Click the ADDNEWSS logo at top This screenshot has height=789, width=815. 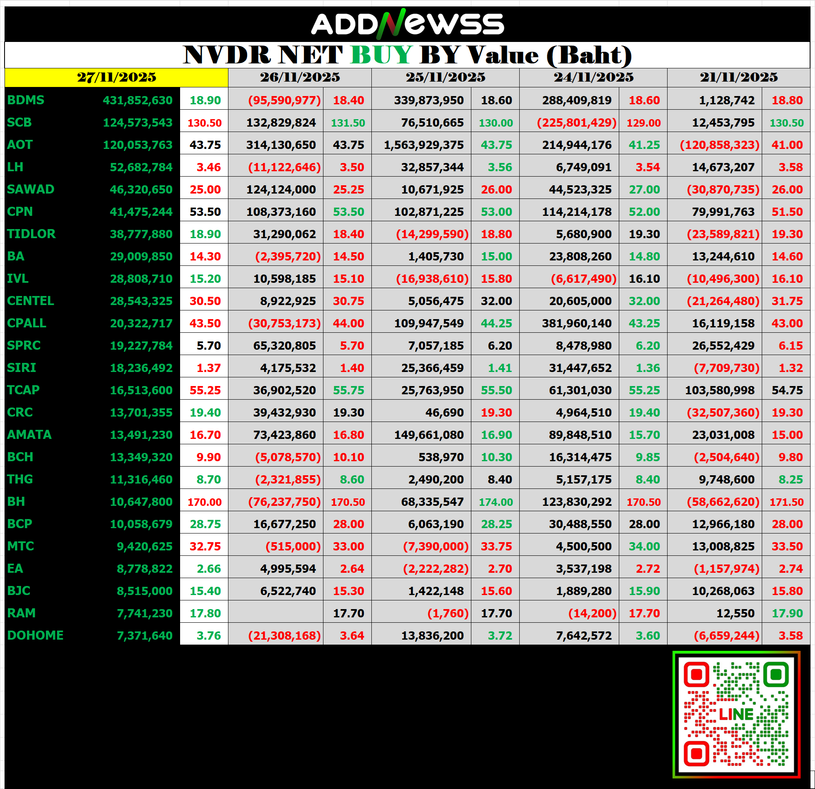(407, 24)
